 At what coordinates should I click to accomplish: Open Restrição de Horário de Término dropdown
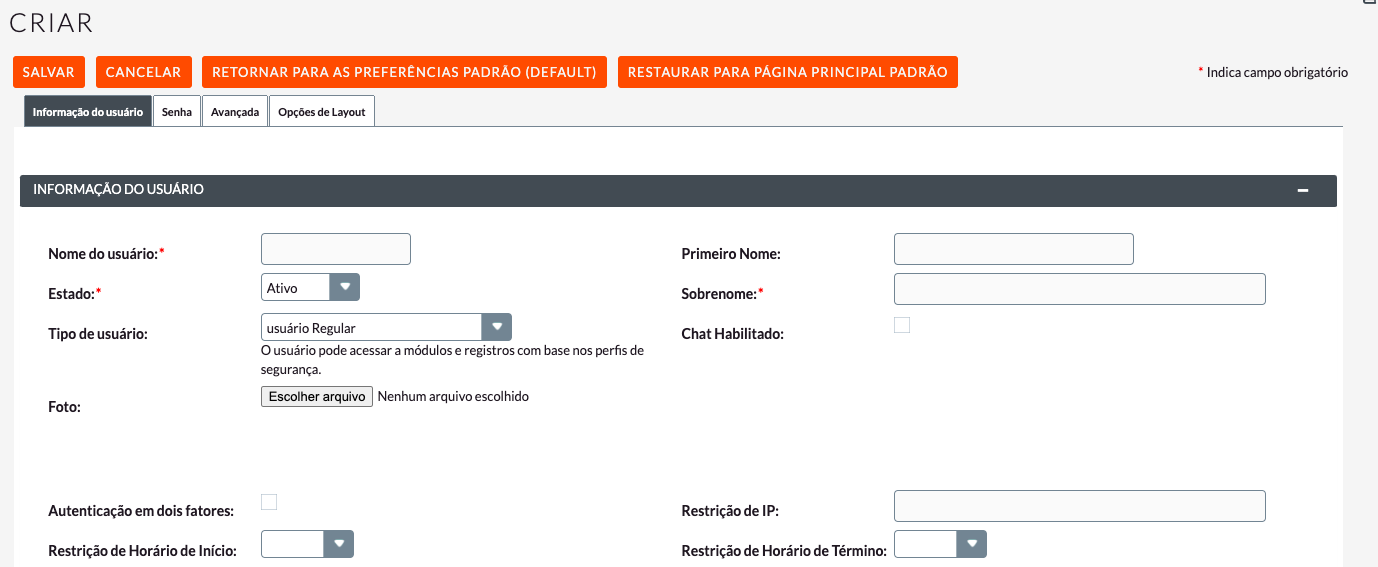click(940, 544)
